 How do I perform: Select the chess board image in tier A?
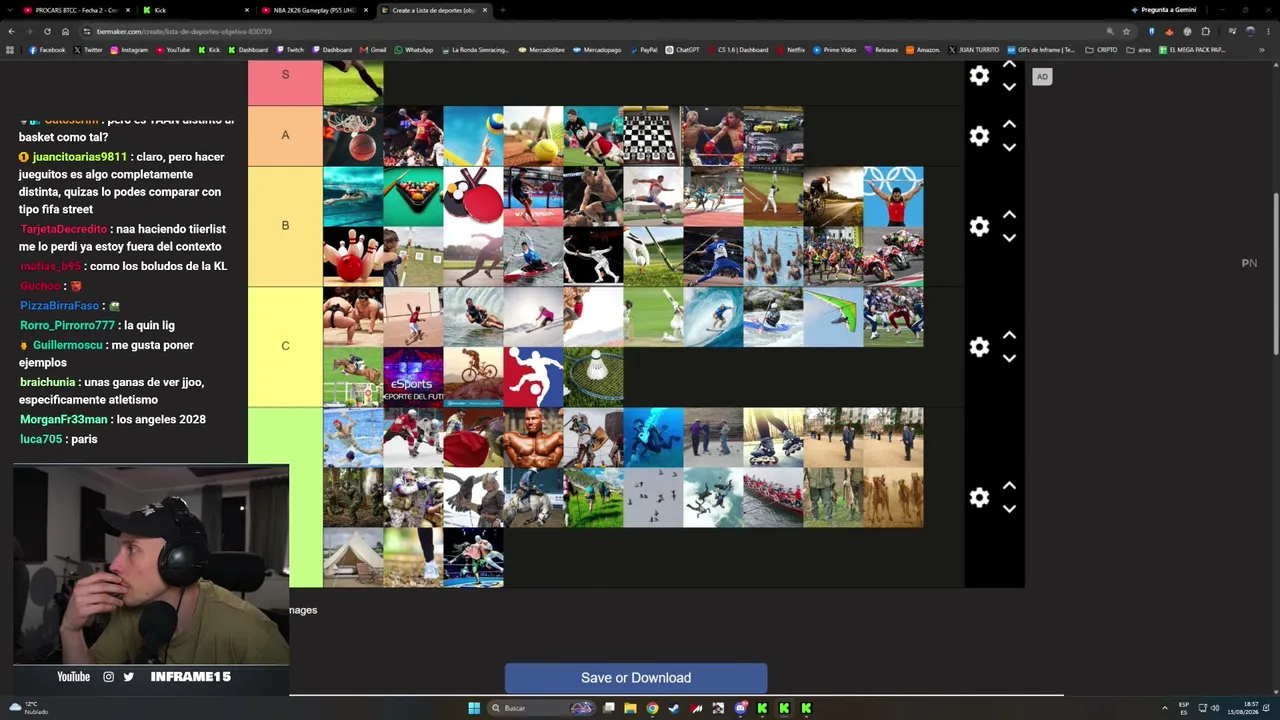coord(653,136)
